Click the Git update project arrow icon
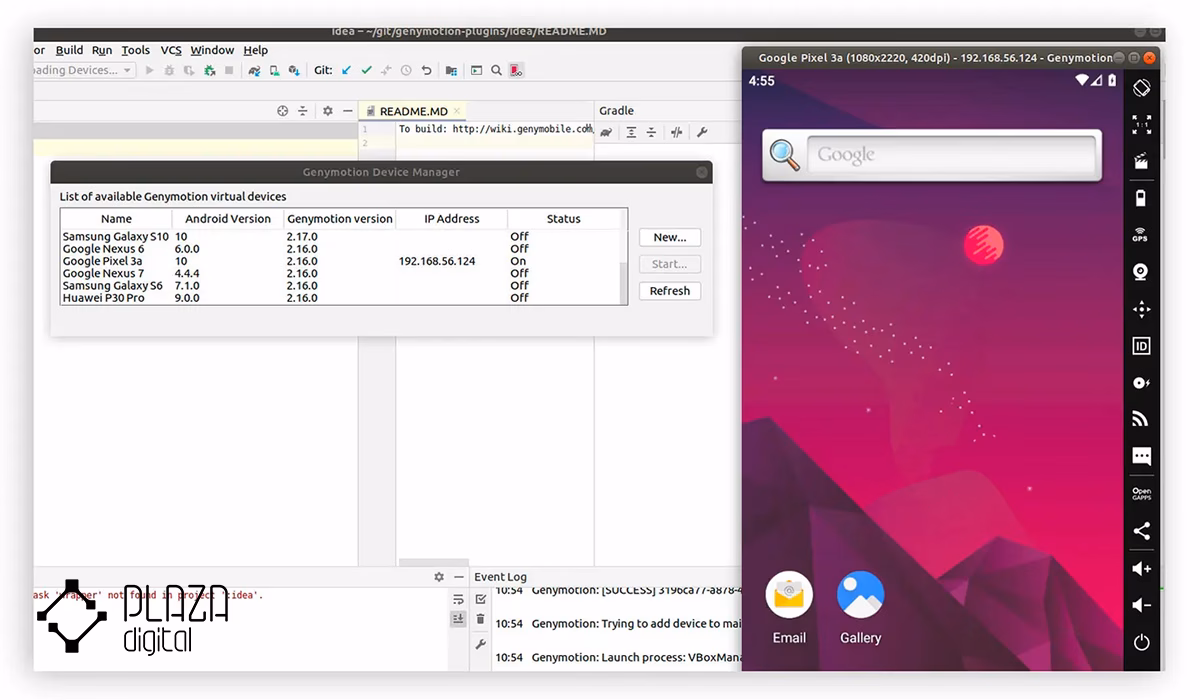The height and width of the screenshot is (700, 1200). point(347,70)
